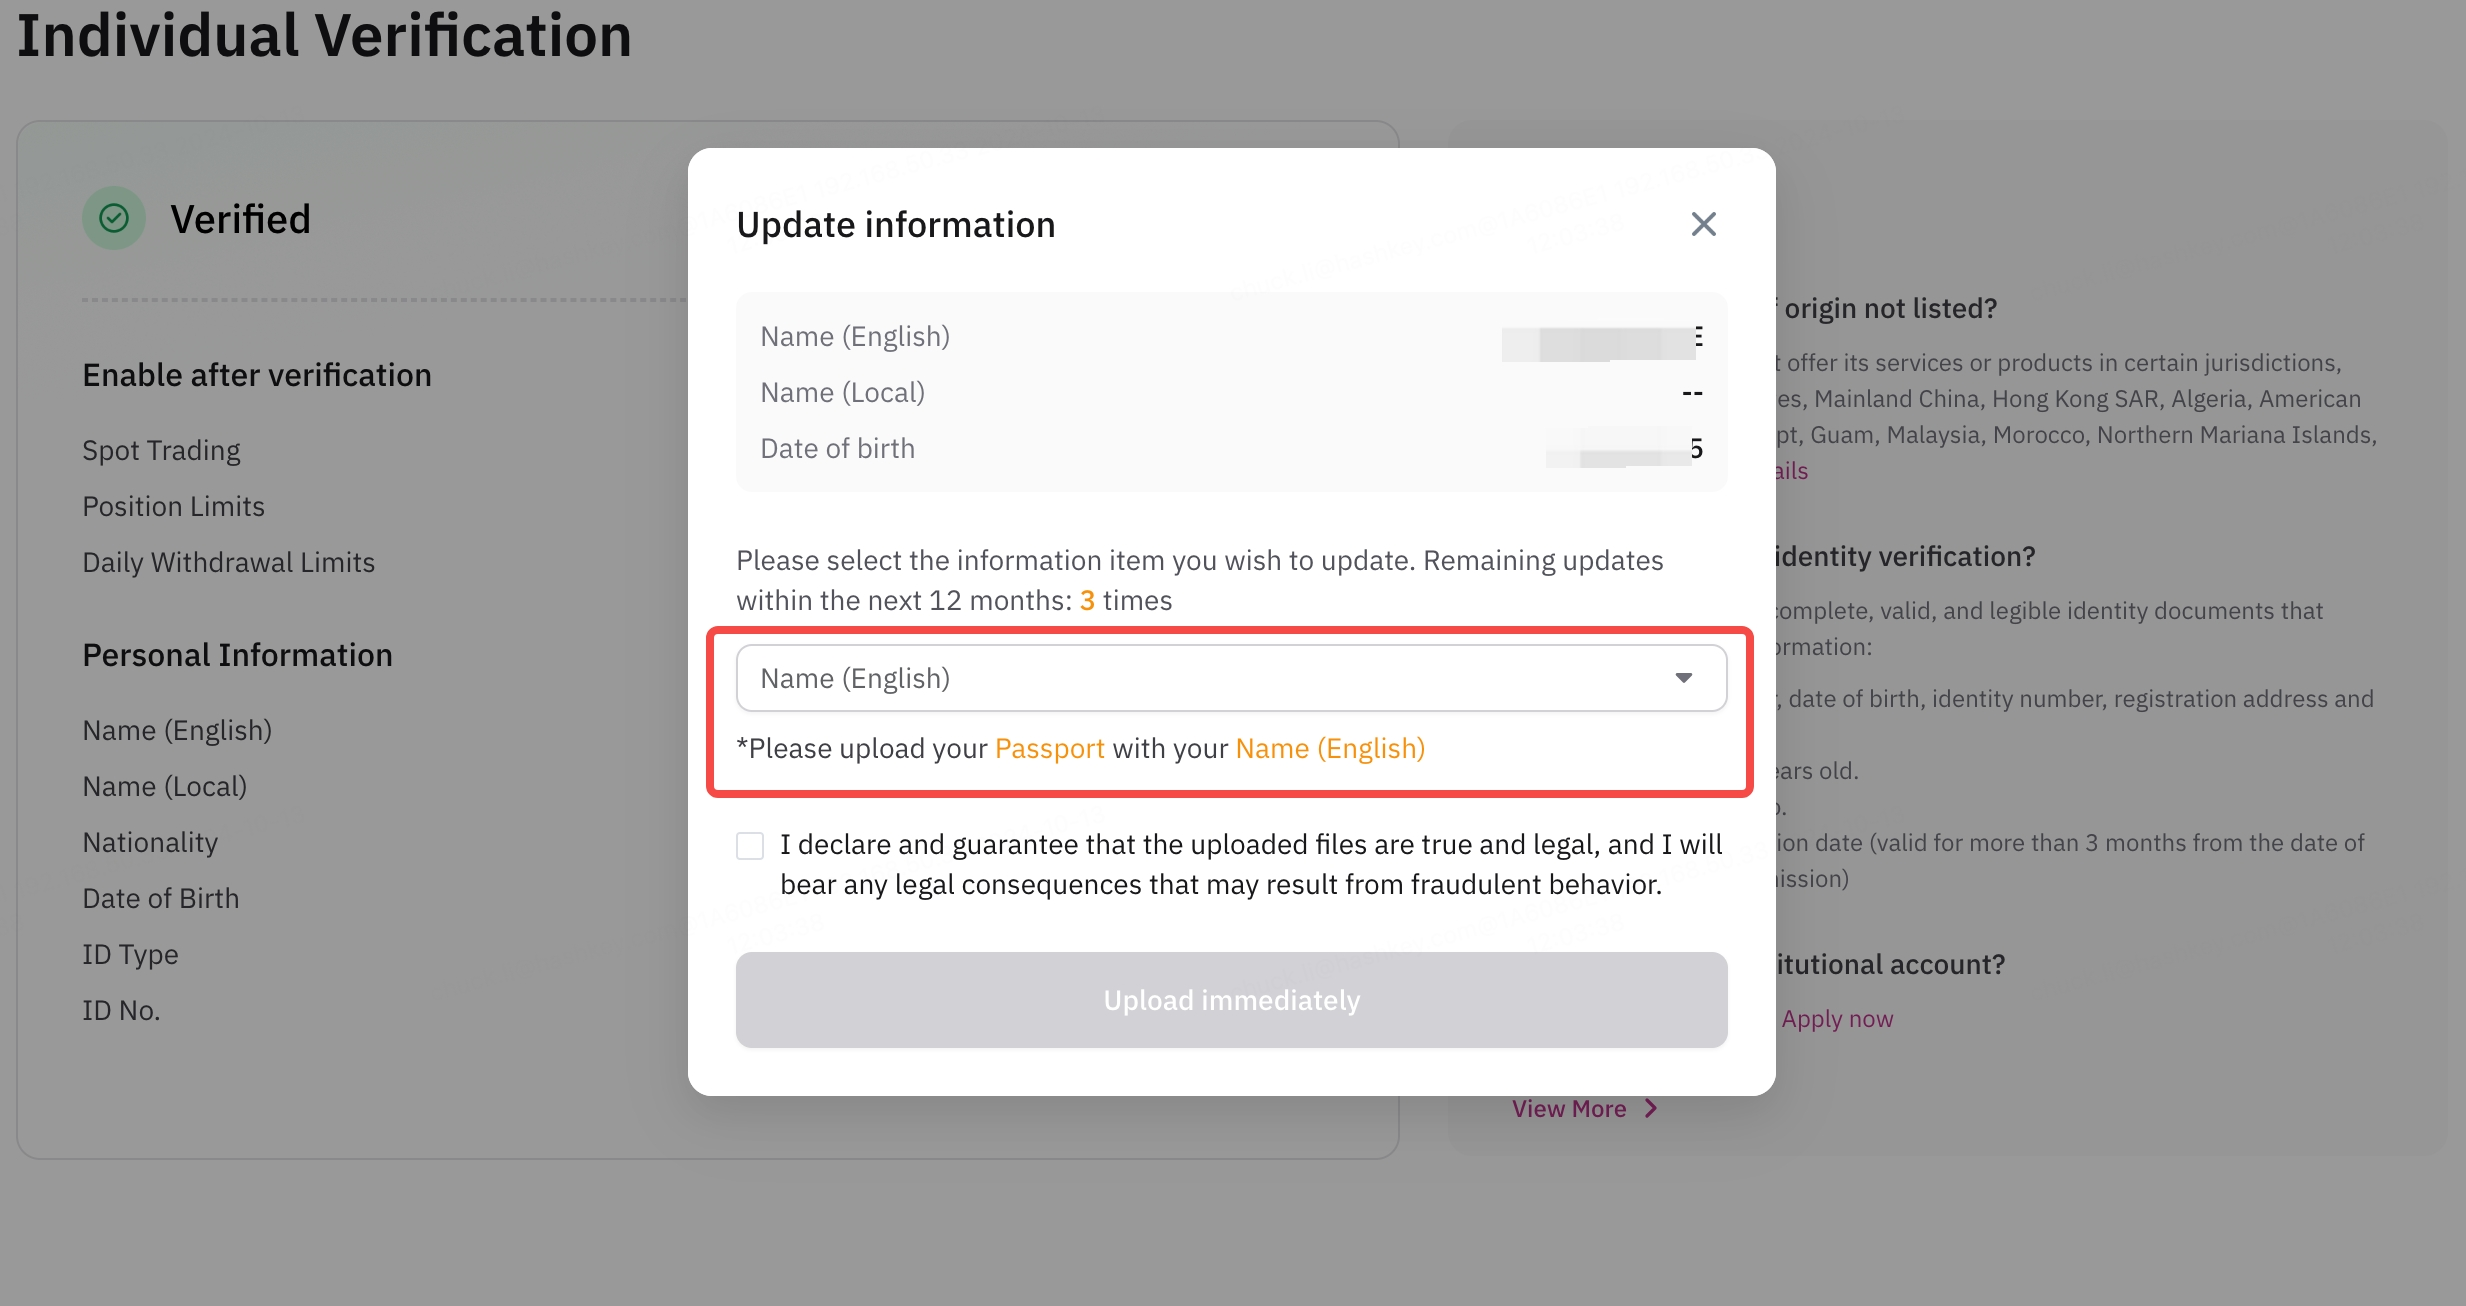Viewport: 2466px width, 1306px height.
Task: Click the ID Type personal information item
Action: pyautogui.click(x=130, y=954)
